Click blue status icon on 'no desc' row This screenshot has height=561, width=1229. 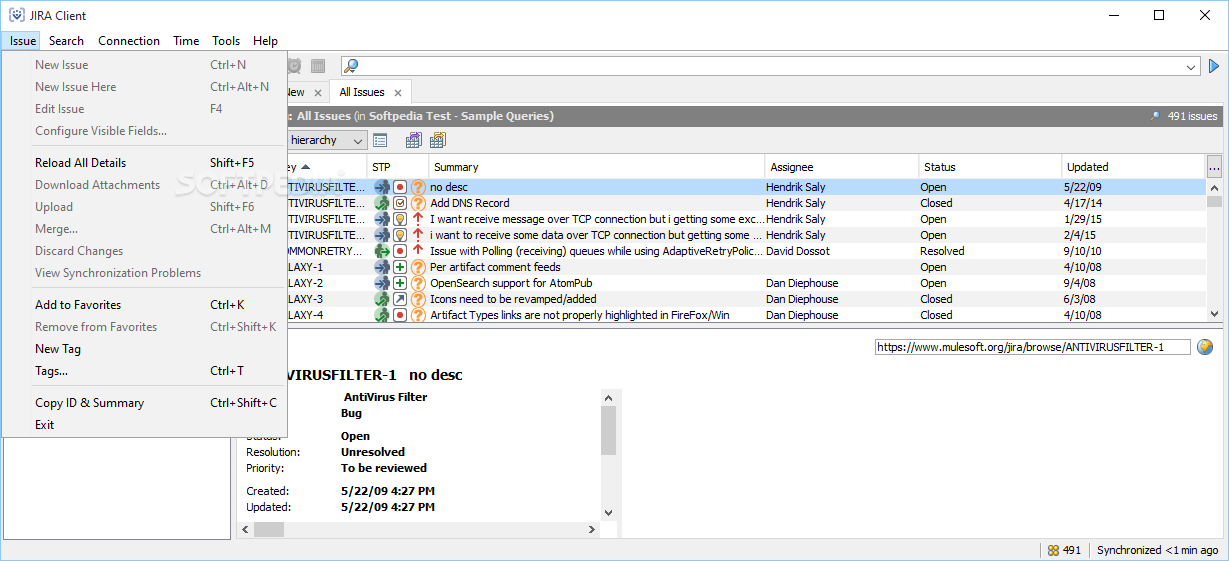(382, 187)
